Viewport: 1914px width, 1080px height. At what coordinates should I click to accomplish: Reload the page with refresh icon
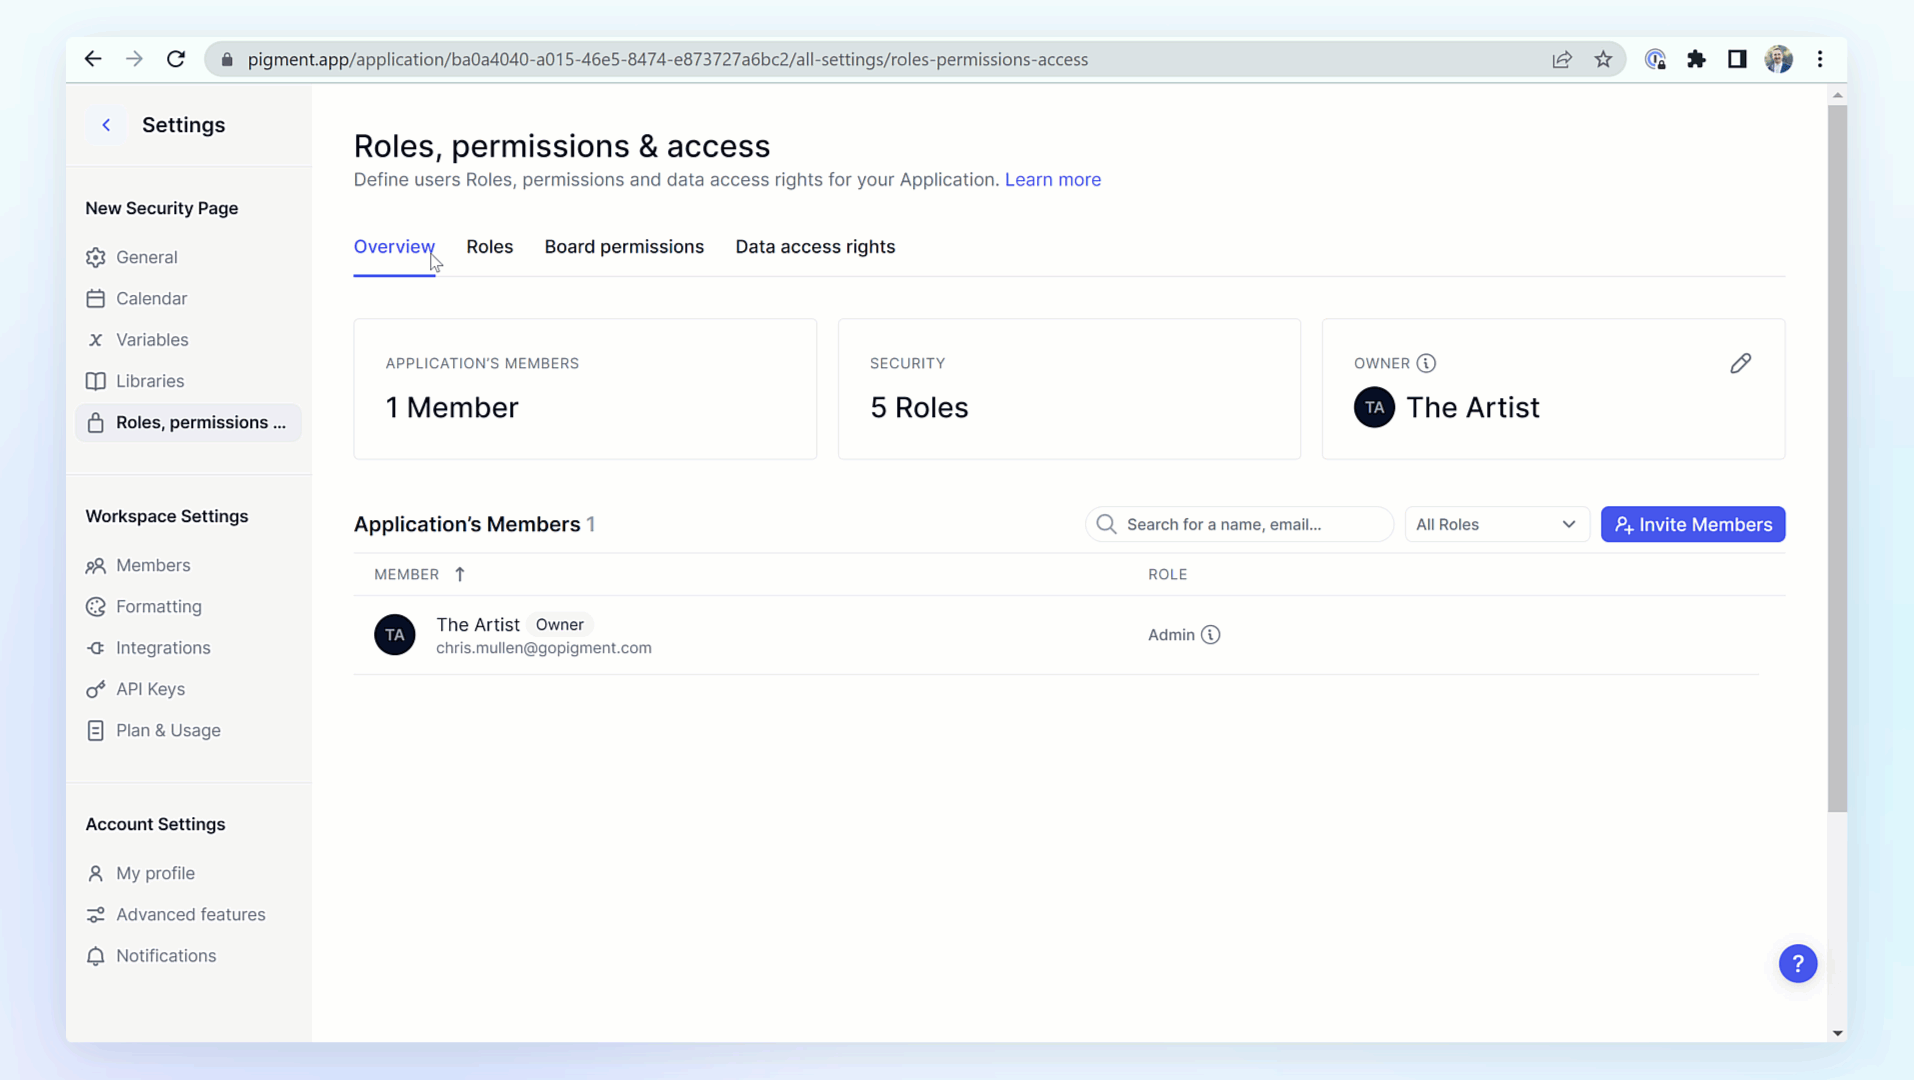[176, 59]
